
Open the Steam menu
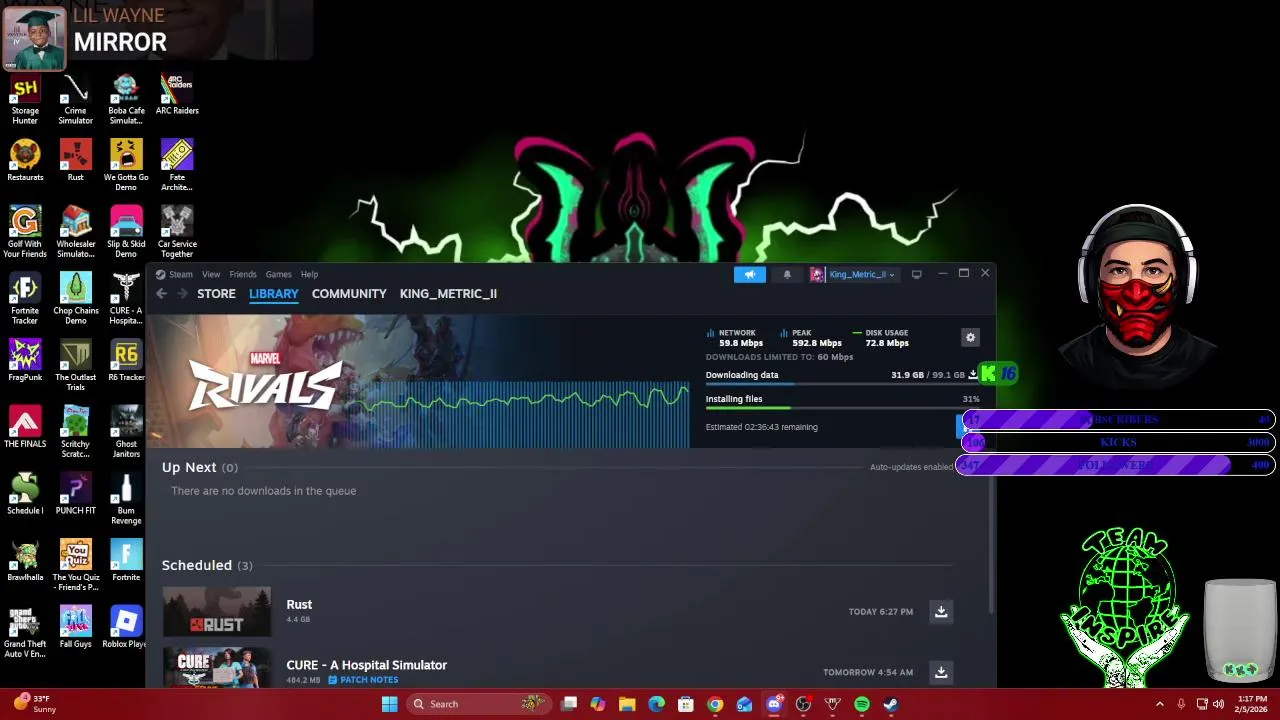[x=175, y=274]
